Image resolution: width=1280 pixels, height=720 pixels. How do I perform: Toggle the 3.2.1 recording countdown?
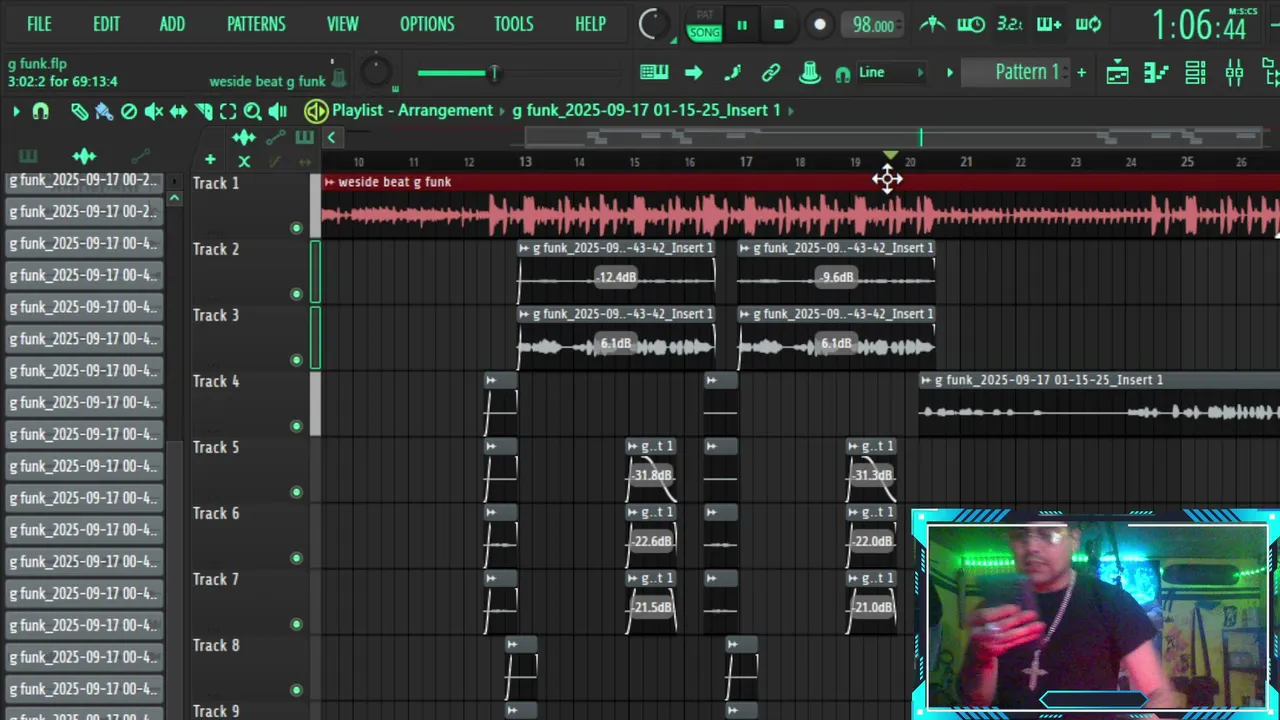coord(1010,24)
